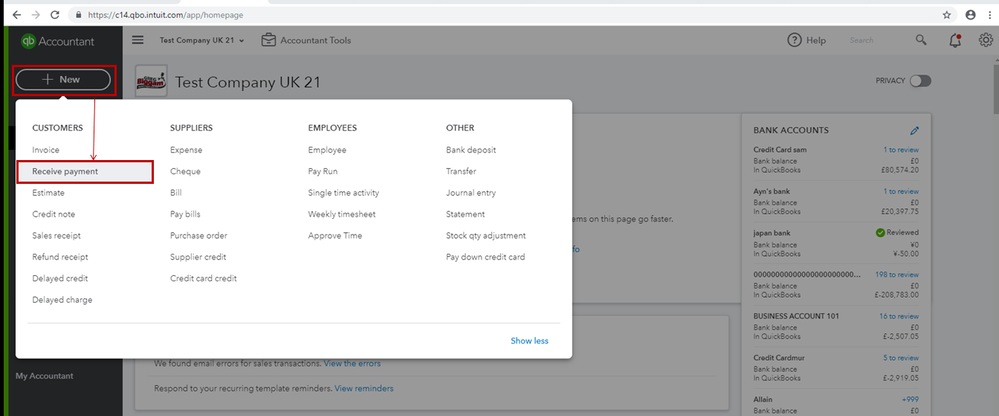Open the browser profile avatar icon
The height and width of the screenshot is (416, 999).
point(970,14)
